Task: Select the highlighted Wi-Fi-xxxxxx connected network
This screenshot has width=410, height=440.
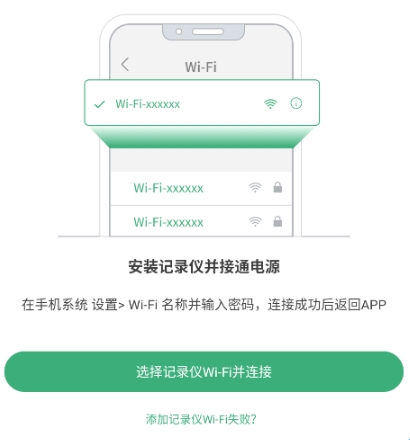Action: (202, 103)
